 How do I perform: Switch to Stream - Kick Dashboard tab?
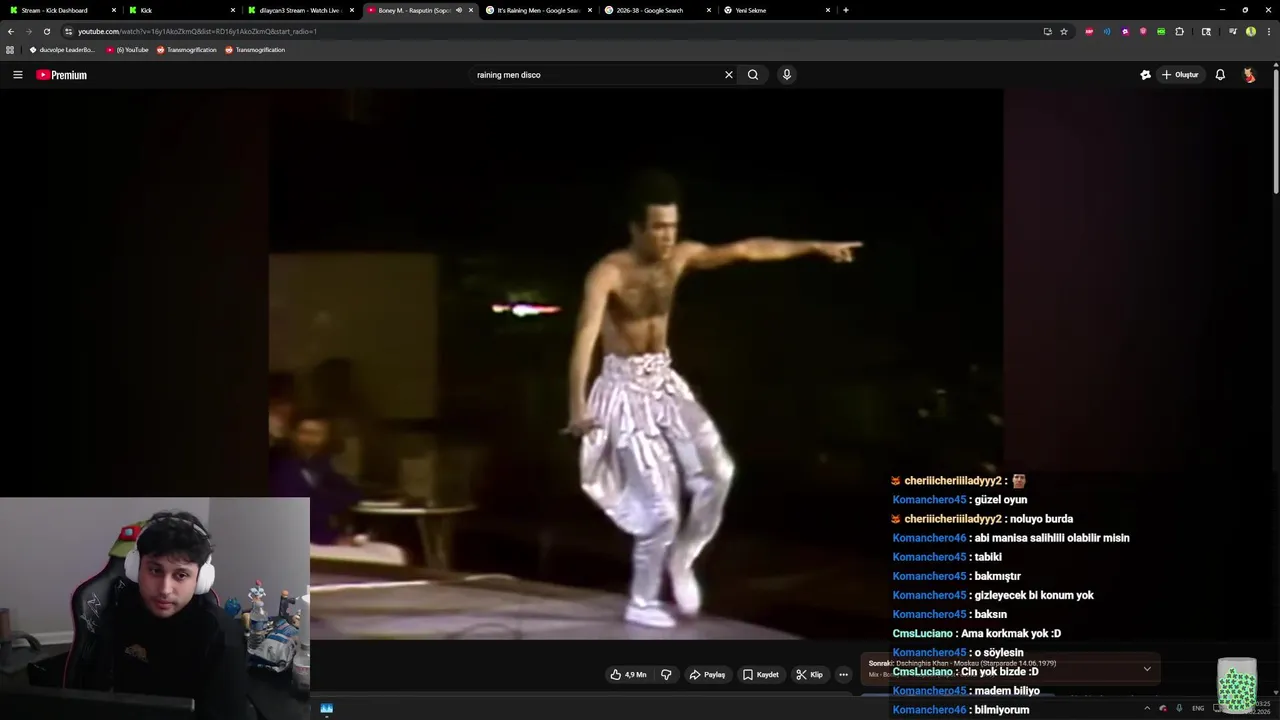click(x=60, y=10)
